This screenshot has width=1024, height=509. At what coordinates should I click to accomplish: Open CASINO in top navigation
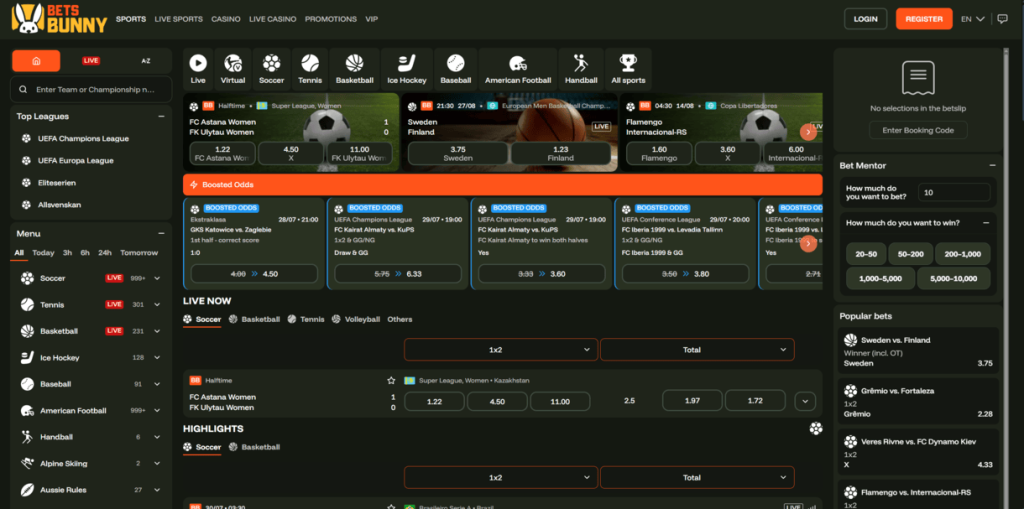226,19
